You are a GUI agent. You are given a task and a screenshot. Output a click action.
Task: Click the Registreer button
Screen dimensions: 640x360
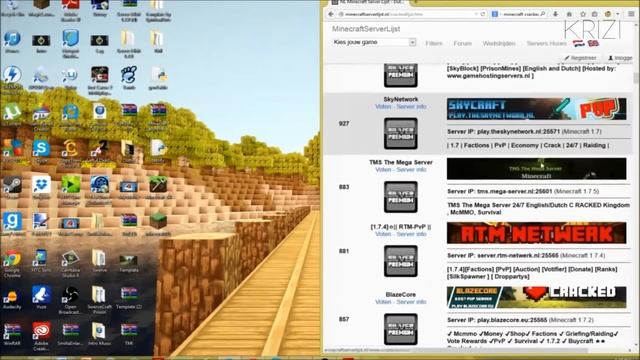[580, 58]
